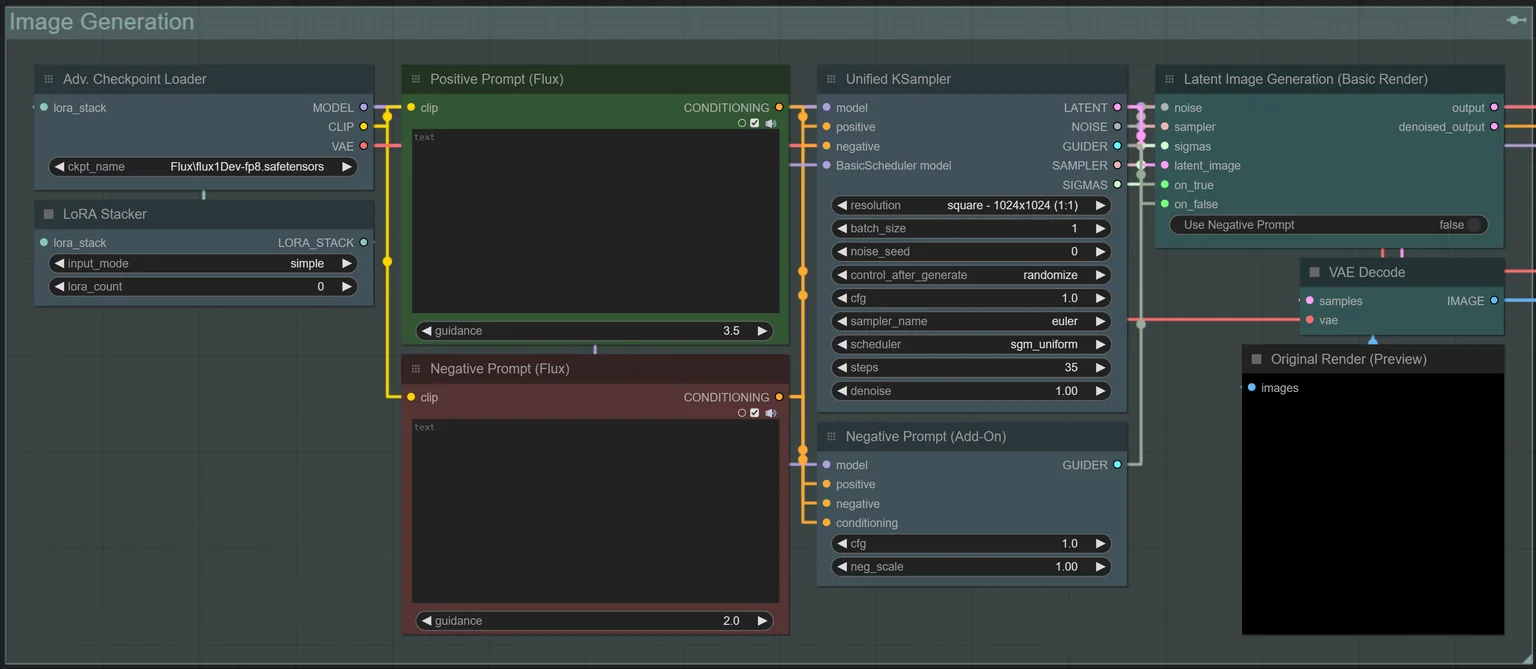The image size is (1536, 669).
Task: Click the Adv. Checkpoint Loader title grip icon
Action: coord(48,79)
